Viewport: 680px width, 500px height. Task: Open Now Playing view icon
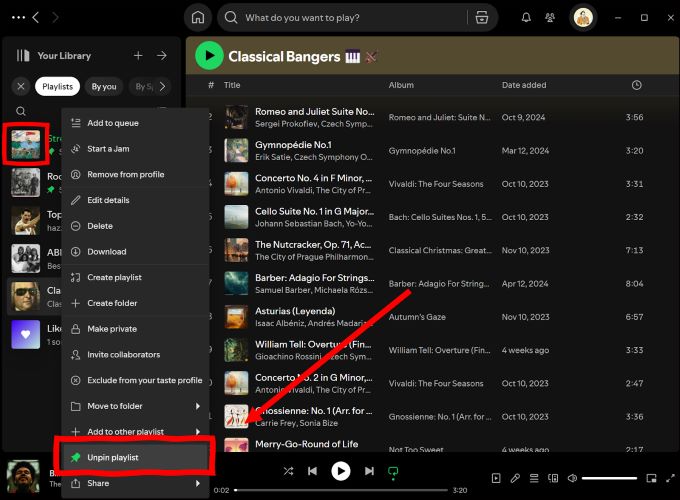tap(496, 478)
